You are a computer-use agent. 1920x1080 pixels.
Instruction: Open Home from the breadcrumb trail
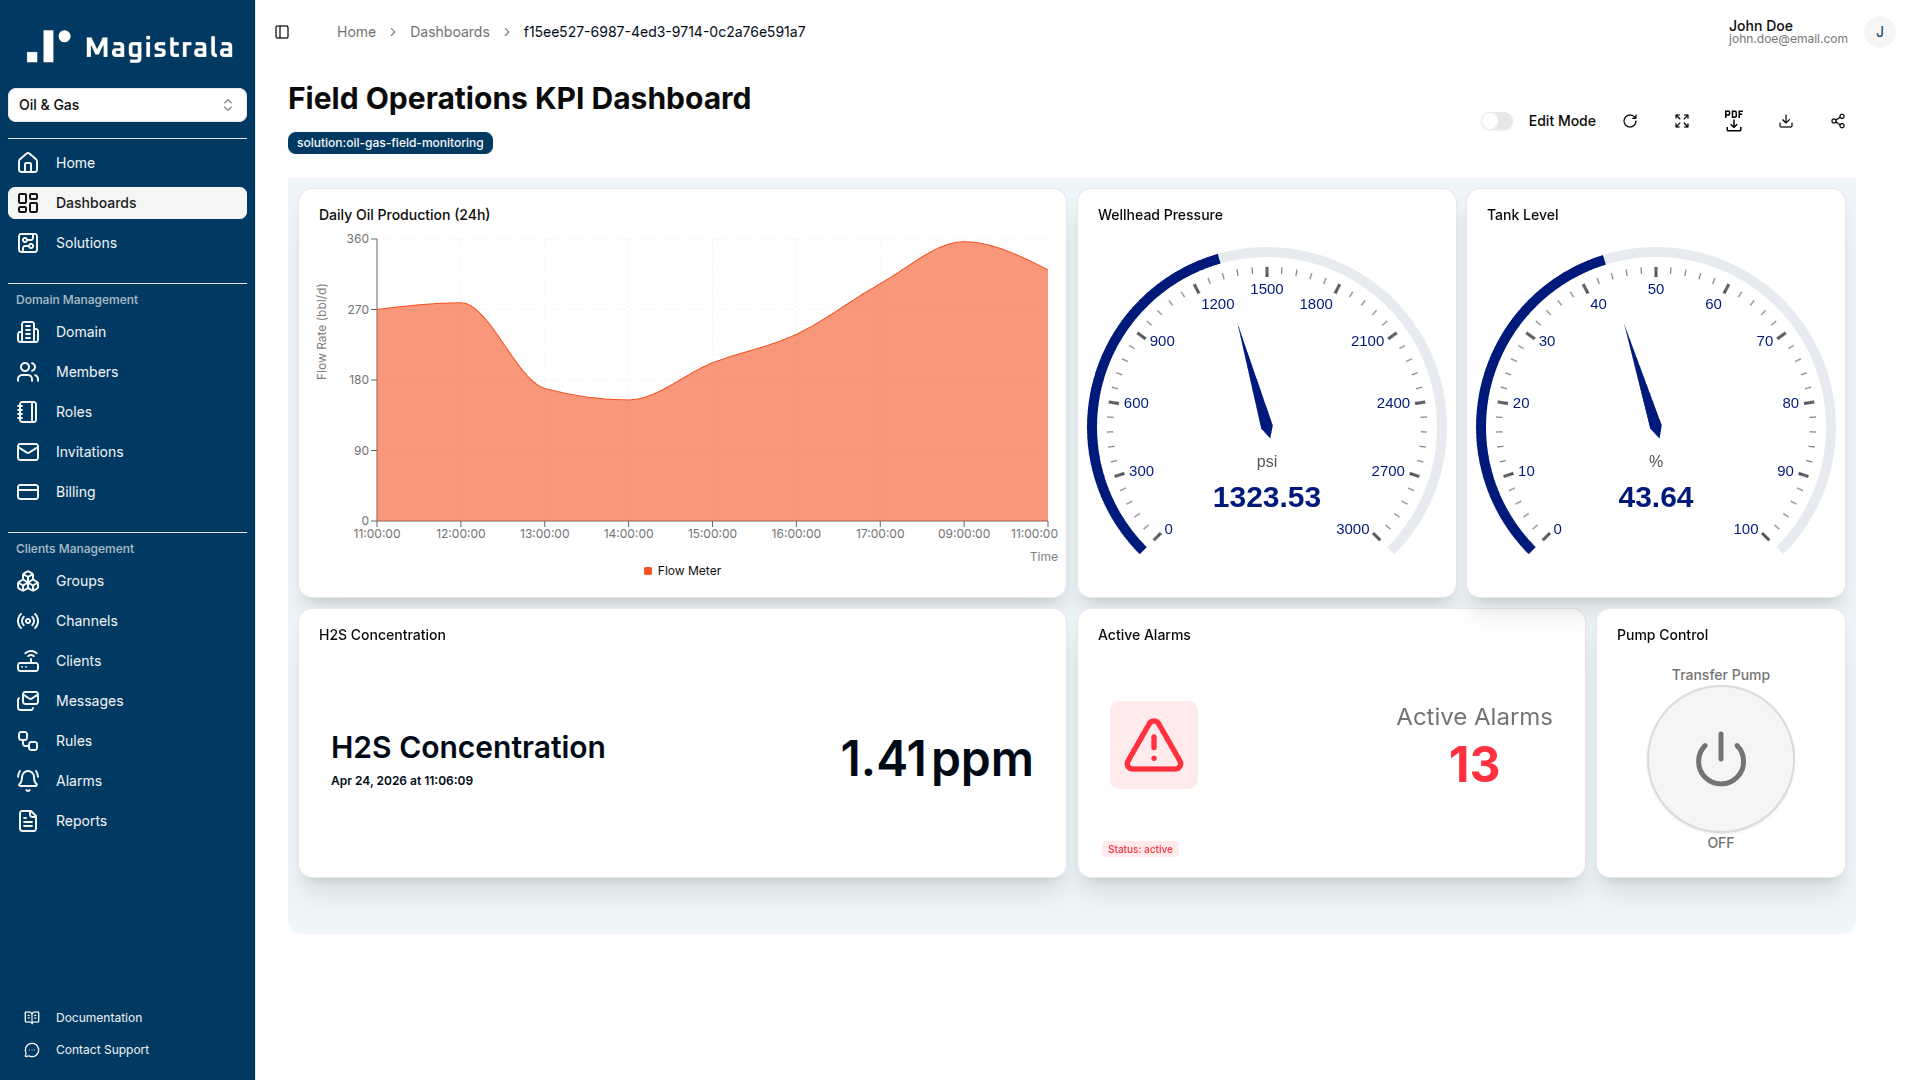356,31
